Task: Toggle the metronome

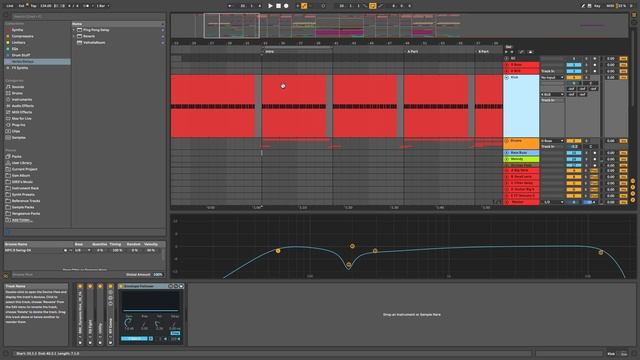Action: pyautogui.click(x=87, y=6)
